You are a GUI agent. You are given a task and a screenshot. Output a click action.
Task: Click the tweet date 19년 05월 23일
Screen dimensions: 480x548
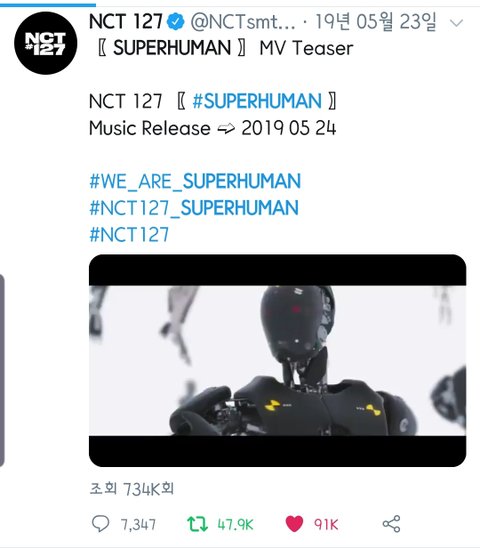click(x=376, y=21)
